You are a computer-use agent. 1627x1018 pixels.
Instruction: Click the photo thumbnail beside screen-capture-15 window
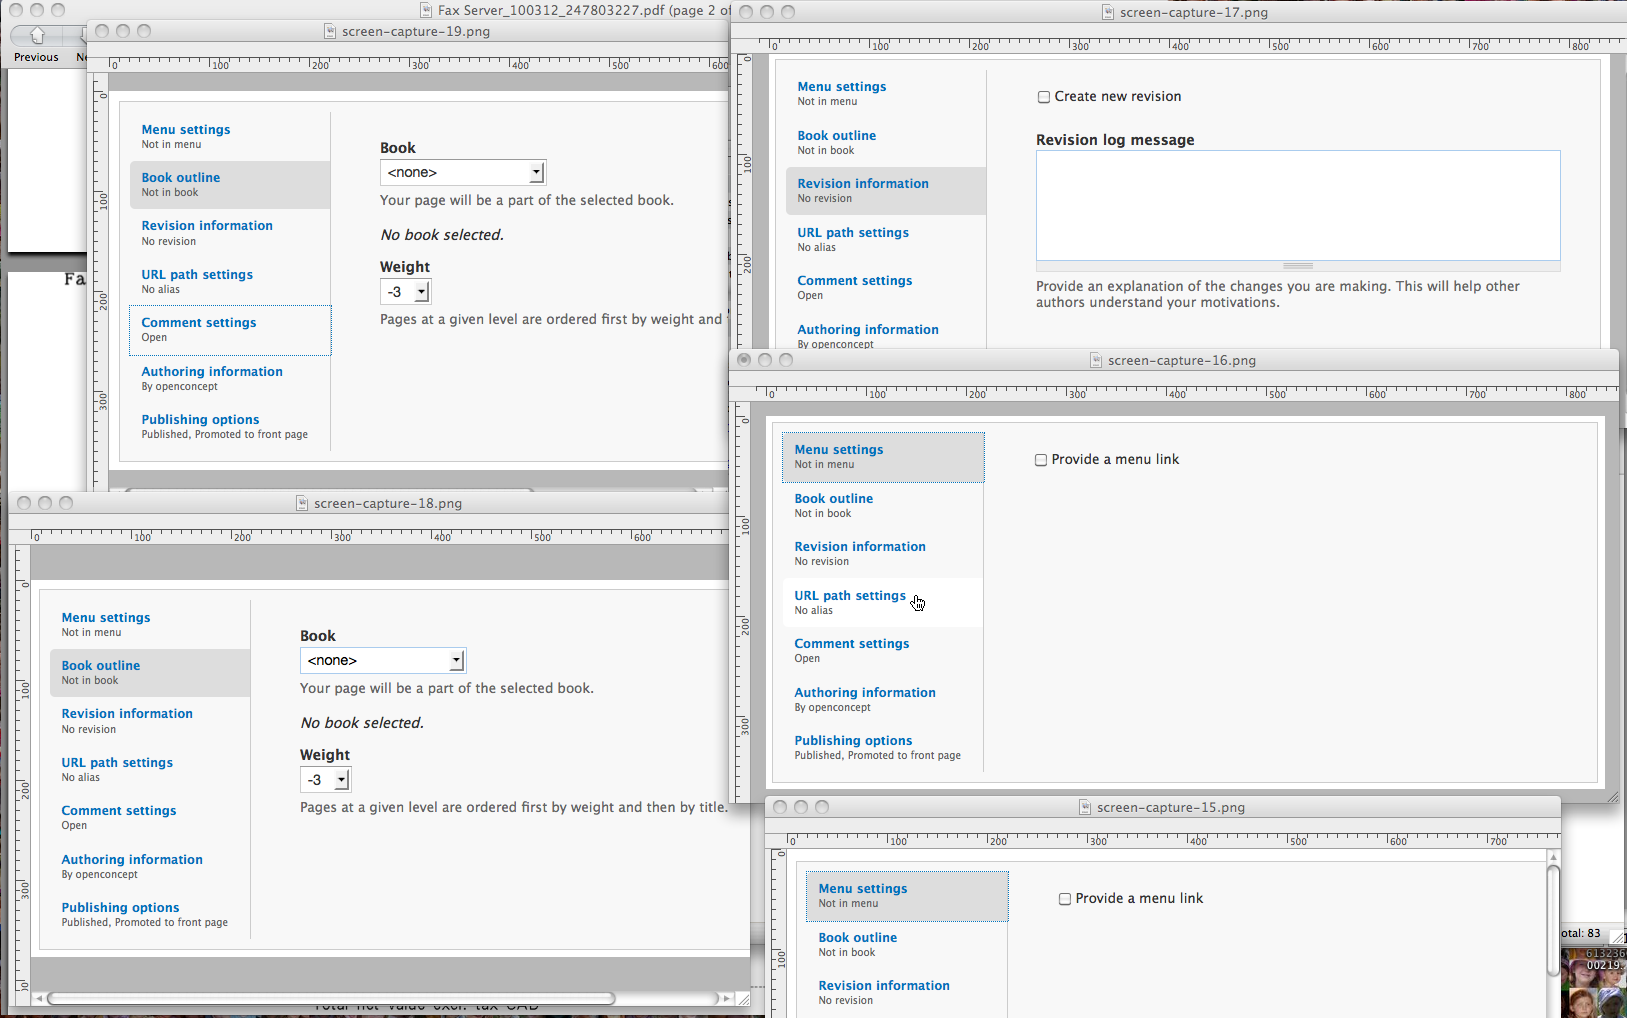[x=1594, y=982]
